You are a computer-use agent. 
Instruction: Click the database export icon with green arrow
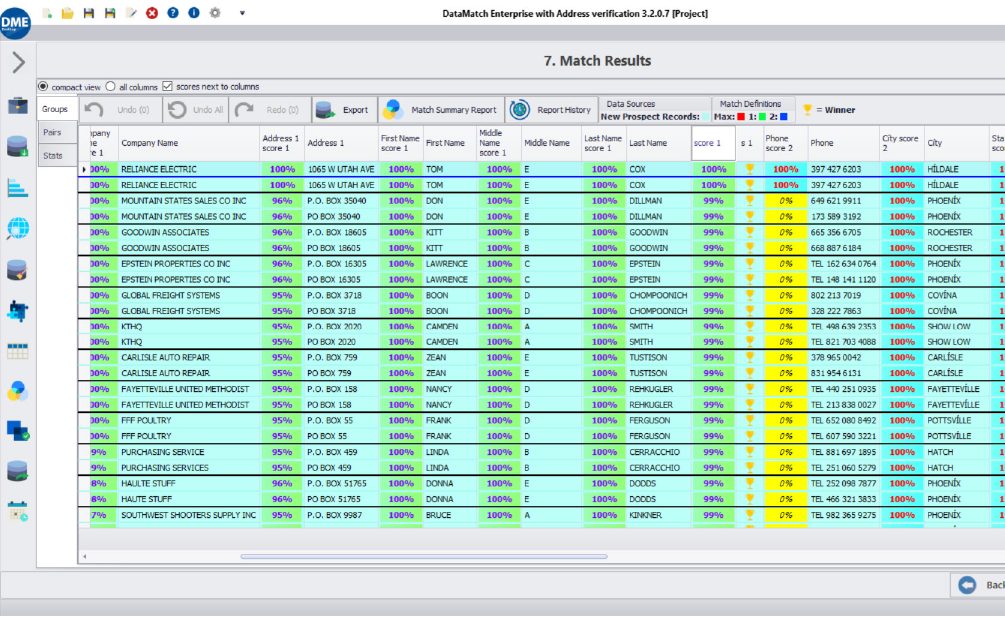[17, 471]
